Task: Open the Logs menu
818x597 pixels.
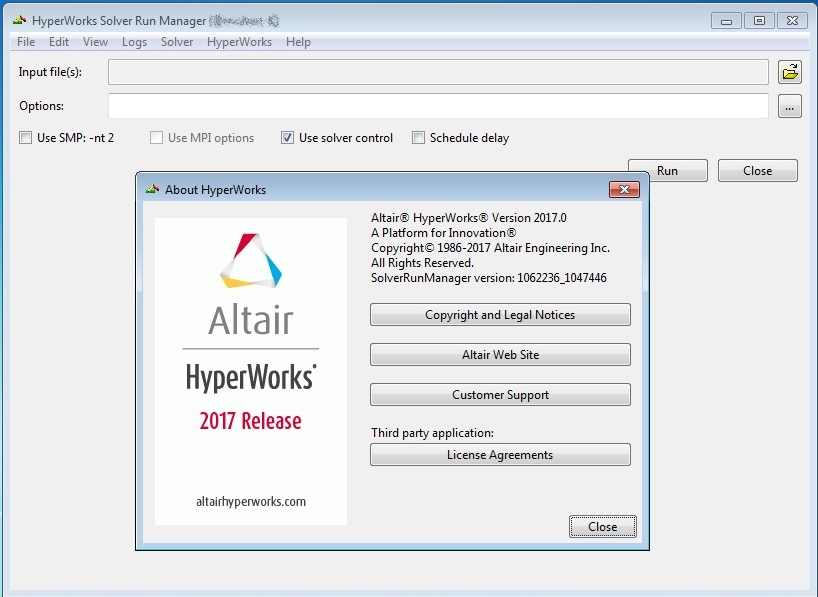Action: pos(135,42)
